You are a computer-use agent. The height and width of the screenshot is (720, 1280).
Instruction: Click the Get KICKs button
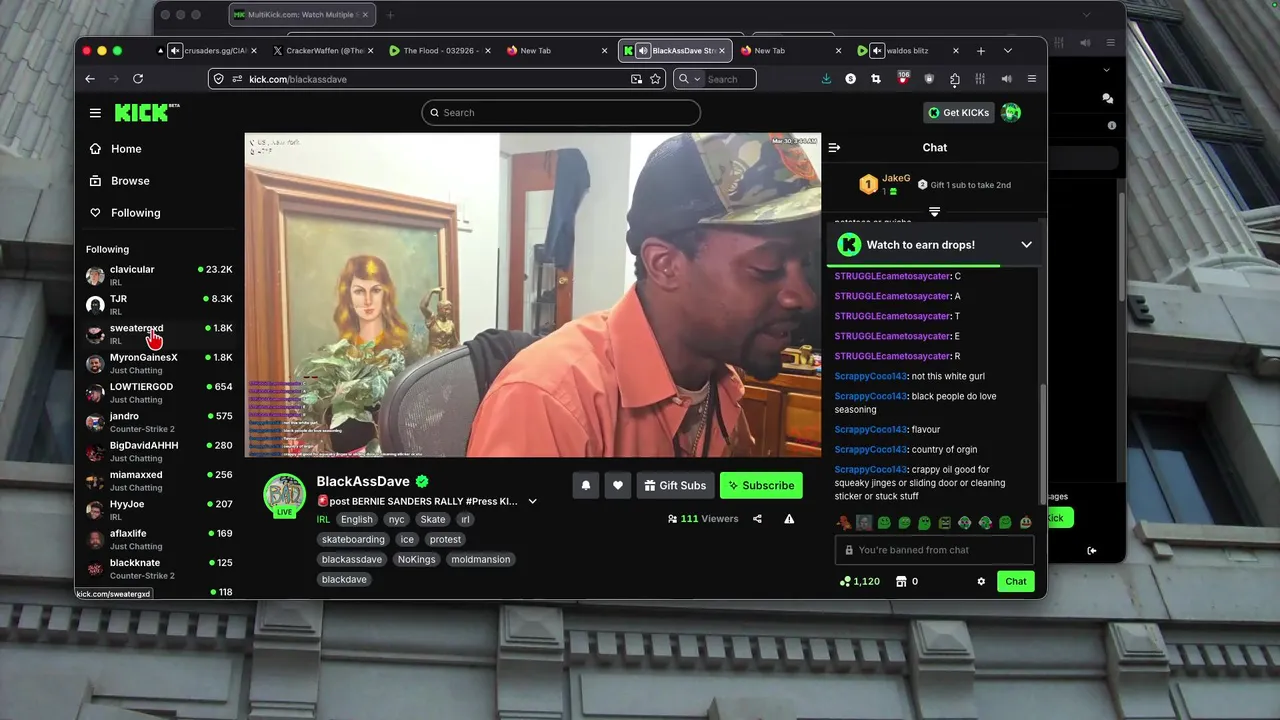pyautogui.click(x=958, y=112)
